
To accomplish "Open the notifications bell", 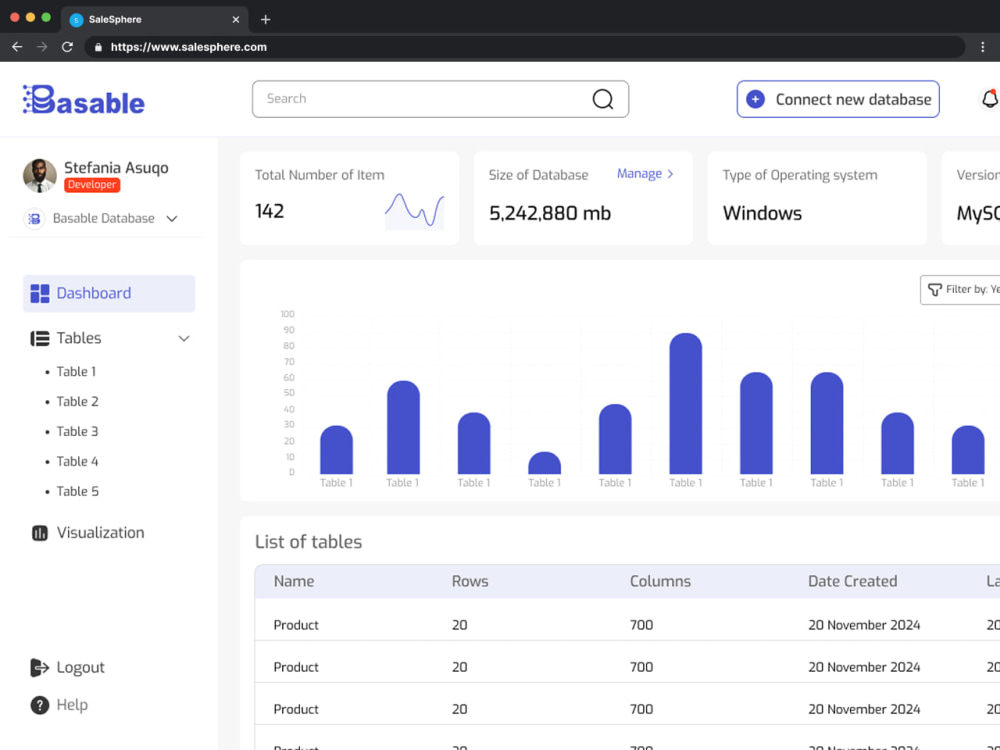I will coord(990,99).
